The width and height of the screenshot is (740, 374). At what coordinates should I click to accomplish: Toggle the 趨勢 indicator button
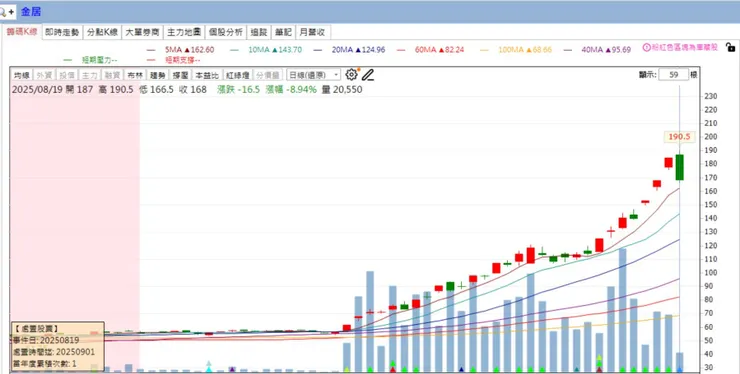tap(158, 75)
